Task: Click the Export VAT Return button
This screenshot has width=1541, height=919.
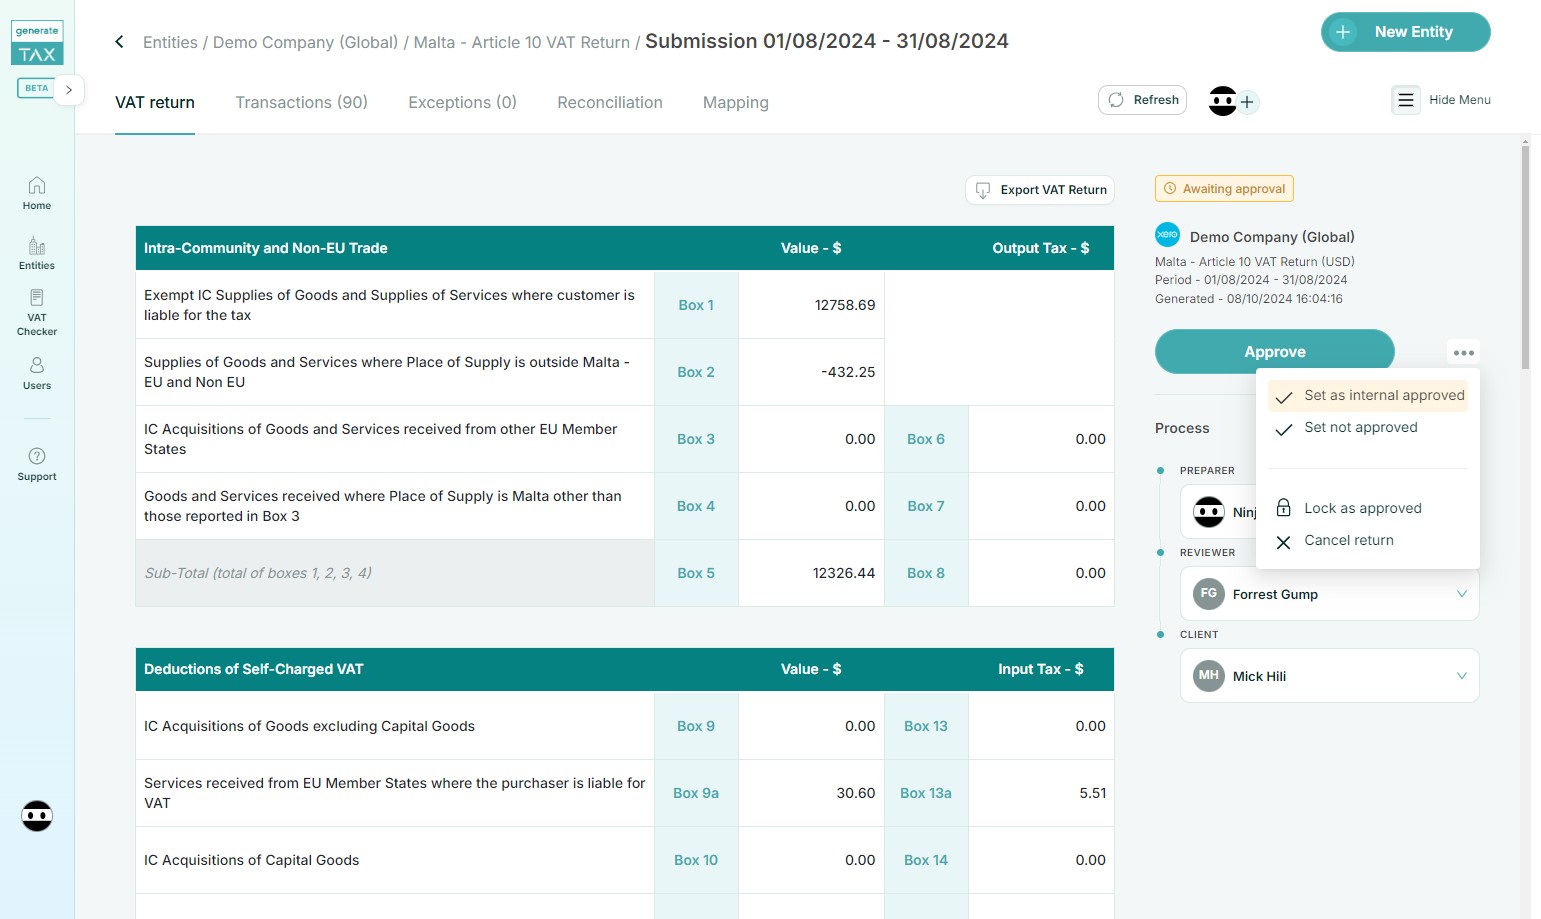Action: 1040,190
